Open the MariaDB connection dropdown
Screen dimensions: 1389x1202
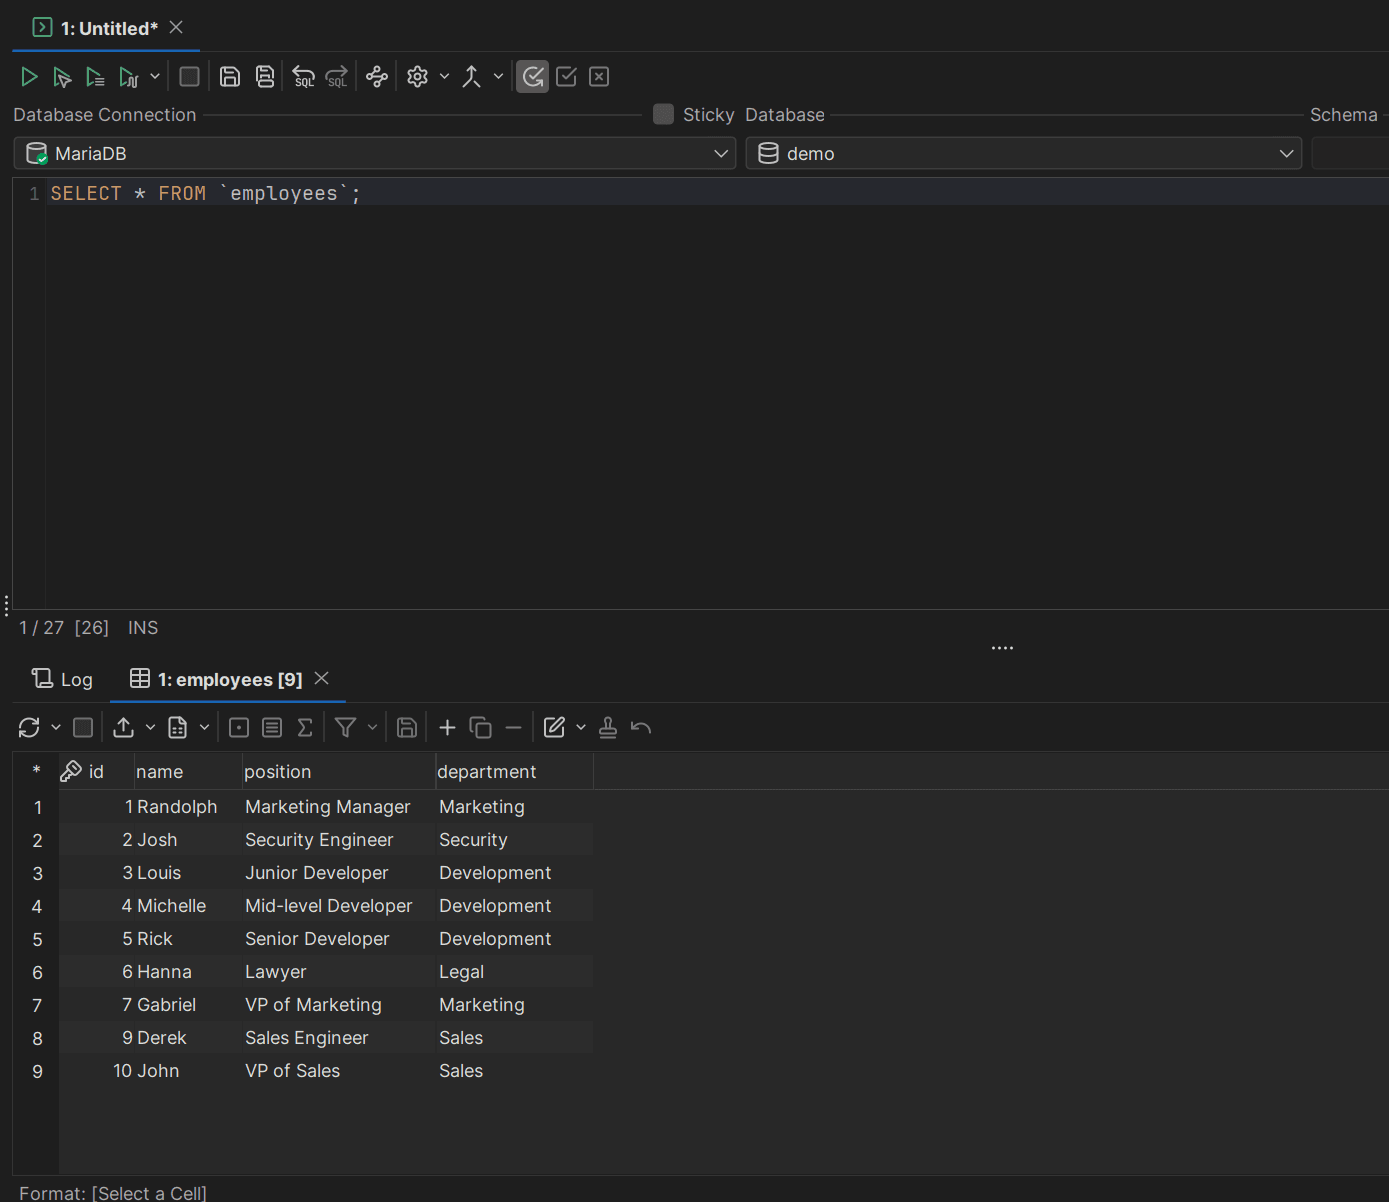click(720, 153)
